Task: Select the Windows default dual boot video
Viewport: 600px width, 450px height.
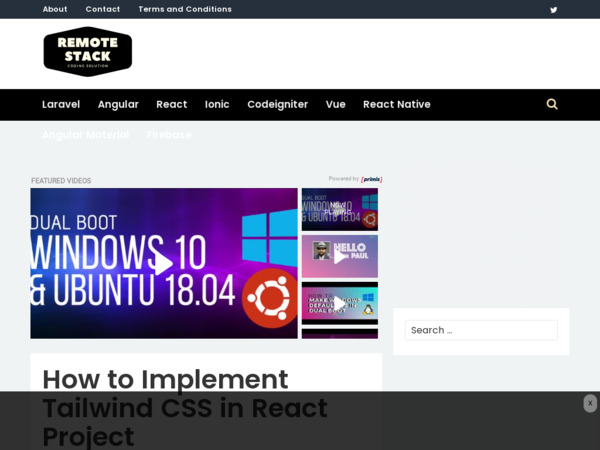Action: [x=339, y=303]
